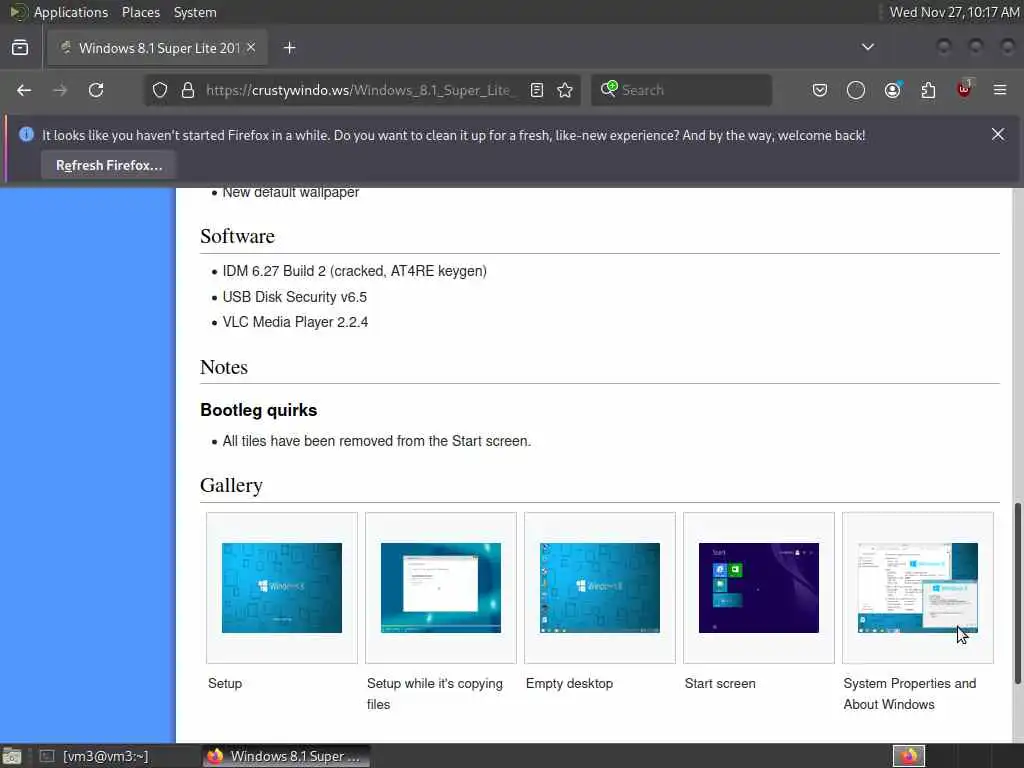Click the Refresh Firefox... button

(109, 165)
